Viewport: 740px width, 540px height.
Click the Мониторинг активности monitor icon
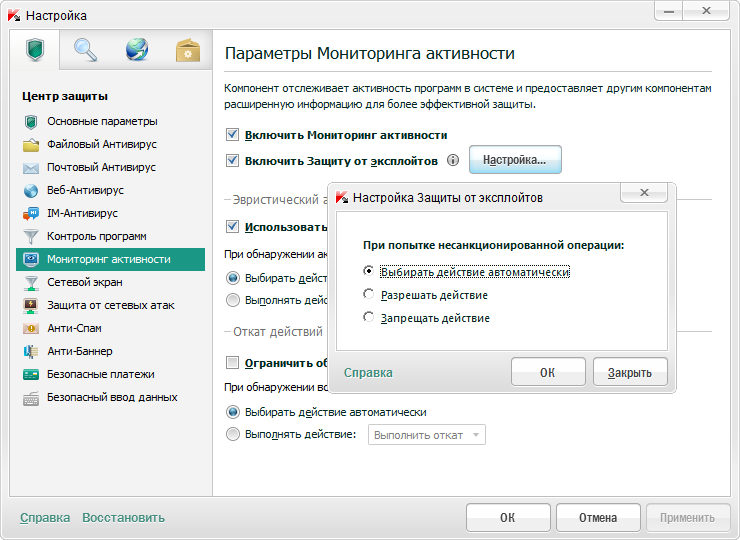pyautogui.click(x=31, y=260)
